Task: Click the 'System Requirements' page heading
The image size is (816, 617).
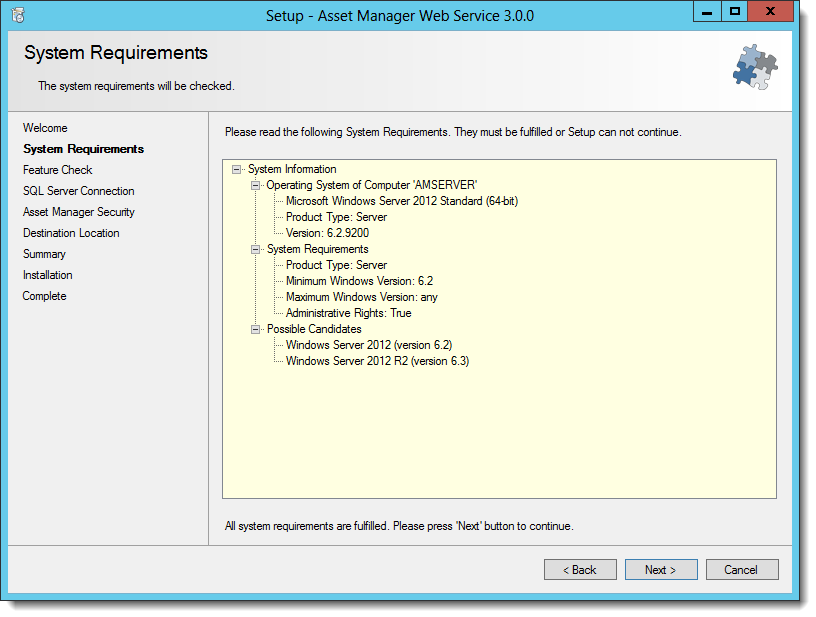Action: (x=116, y=53)
